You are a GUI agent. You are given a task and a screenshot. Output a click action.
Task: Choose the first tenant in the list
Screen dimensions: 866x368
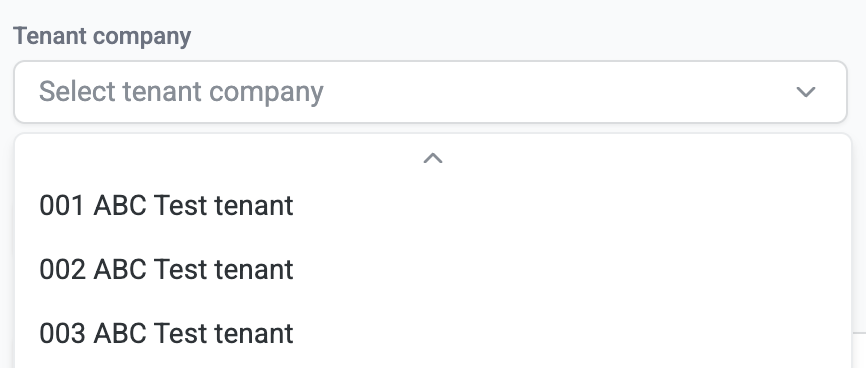pyautogui.click(x=432, y=206)
